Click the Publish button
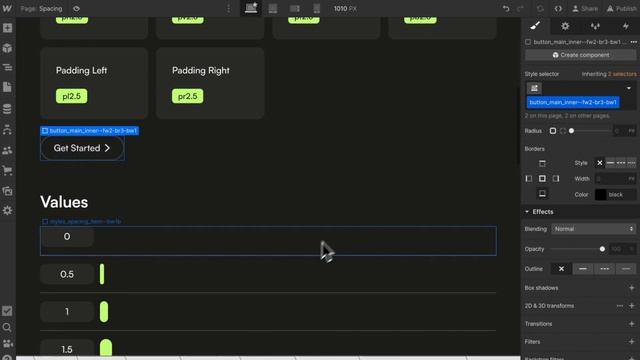 click(622, 9)
